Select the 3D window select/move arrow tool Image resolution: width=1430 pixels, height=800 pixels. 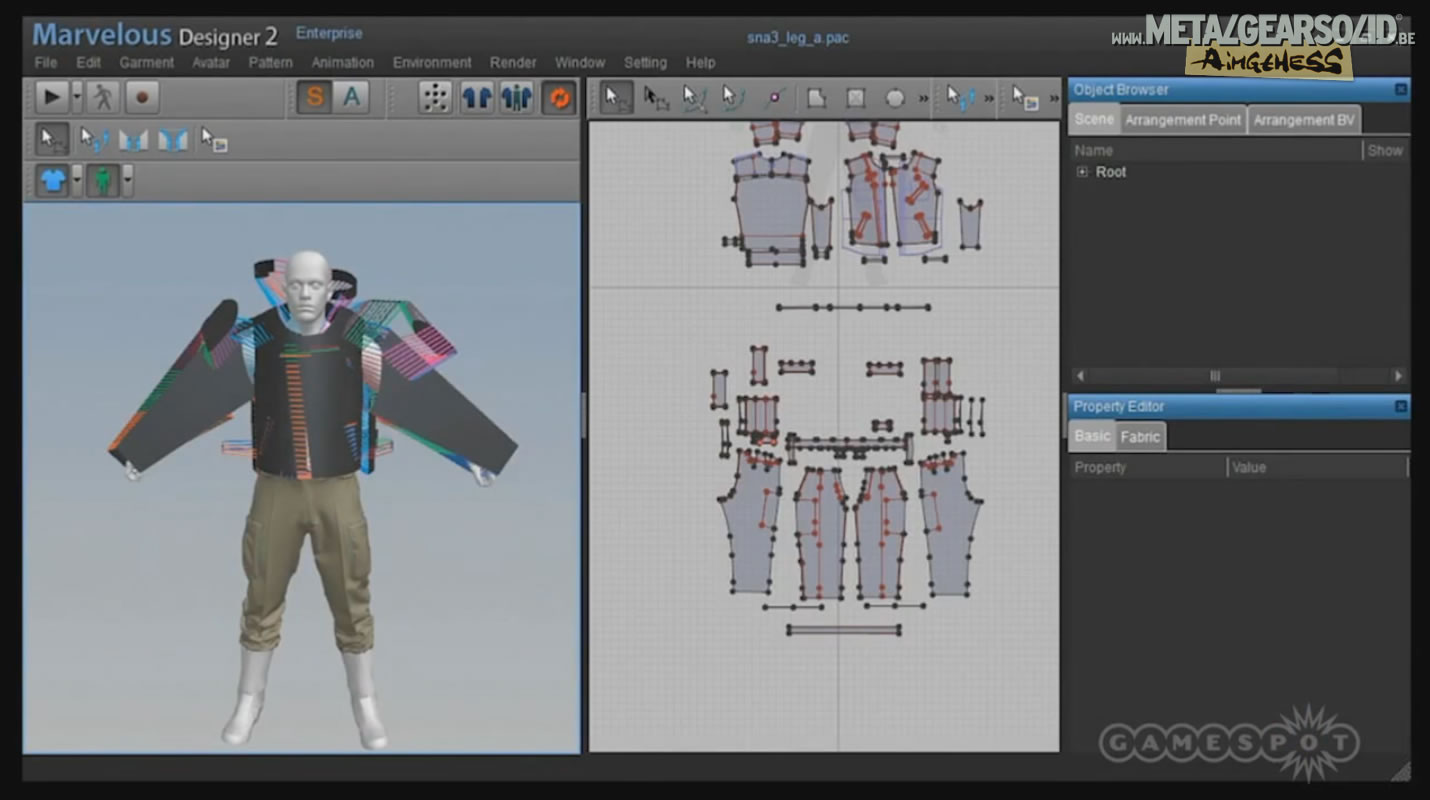point(52,139)
